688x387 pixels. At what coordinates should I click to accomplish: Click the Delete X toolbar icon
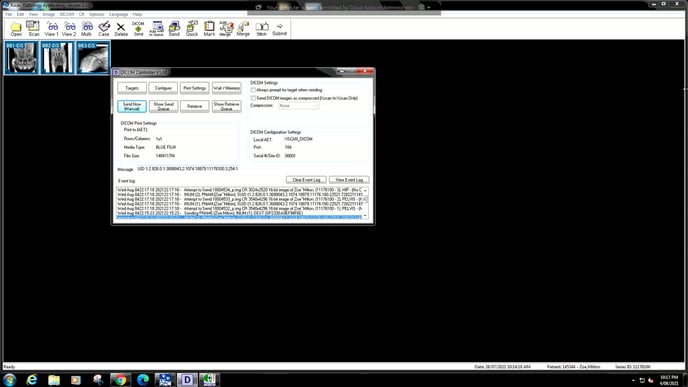(121, 29)
